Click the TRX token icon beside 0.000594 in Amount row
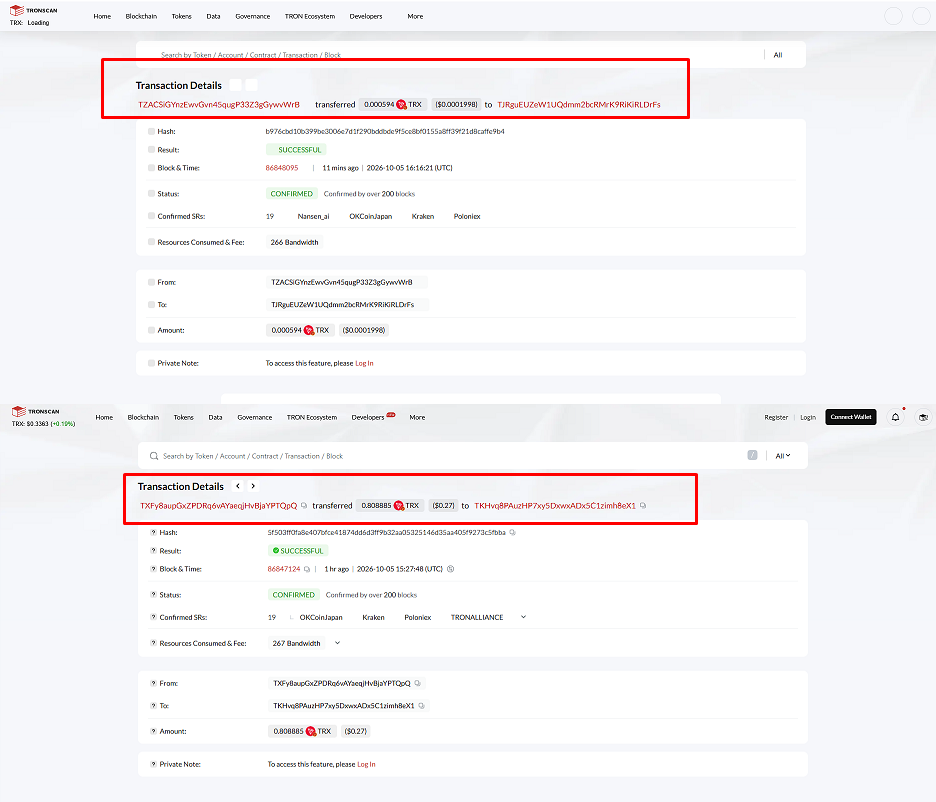 [x=309, y=330]
